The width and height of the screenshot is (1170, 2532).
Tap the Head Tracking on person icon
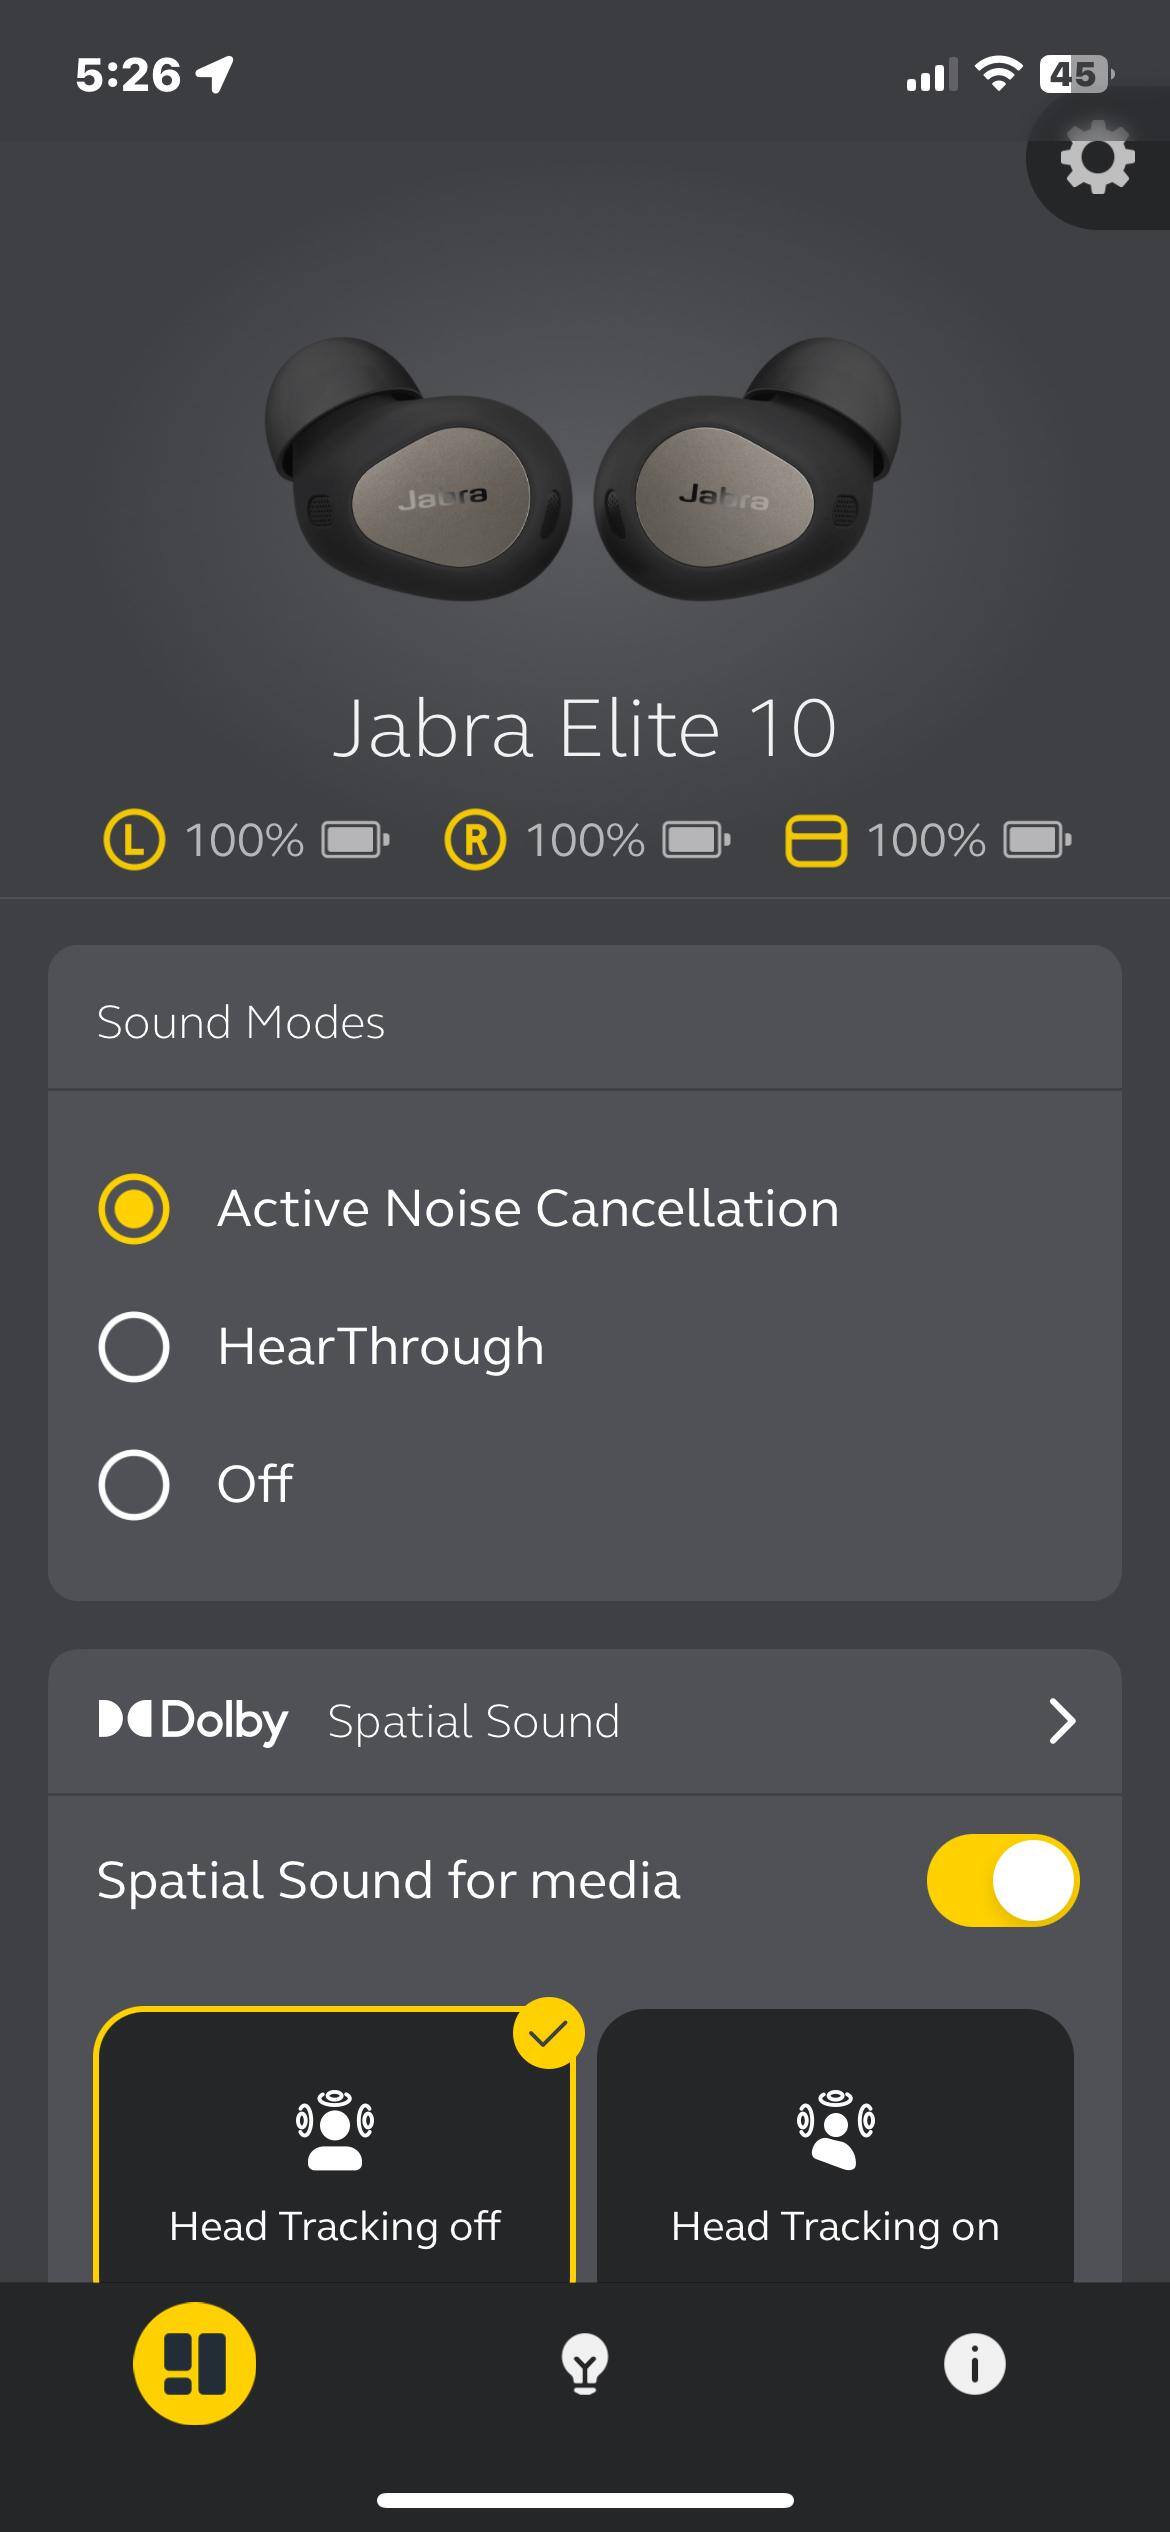click(x=835, y=2129)
